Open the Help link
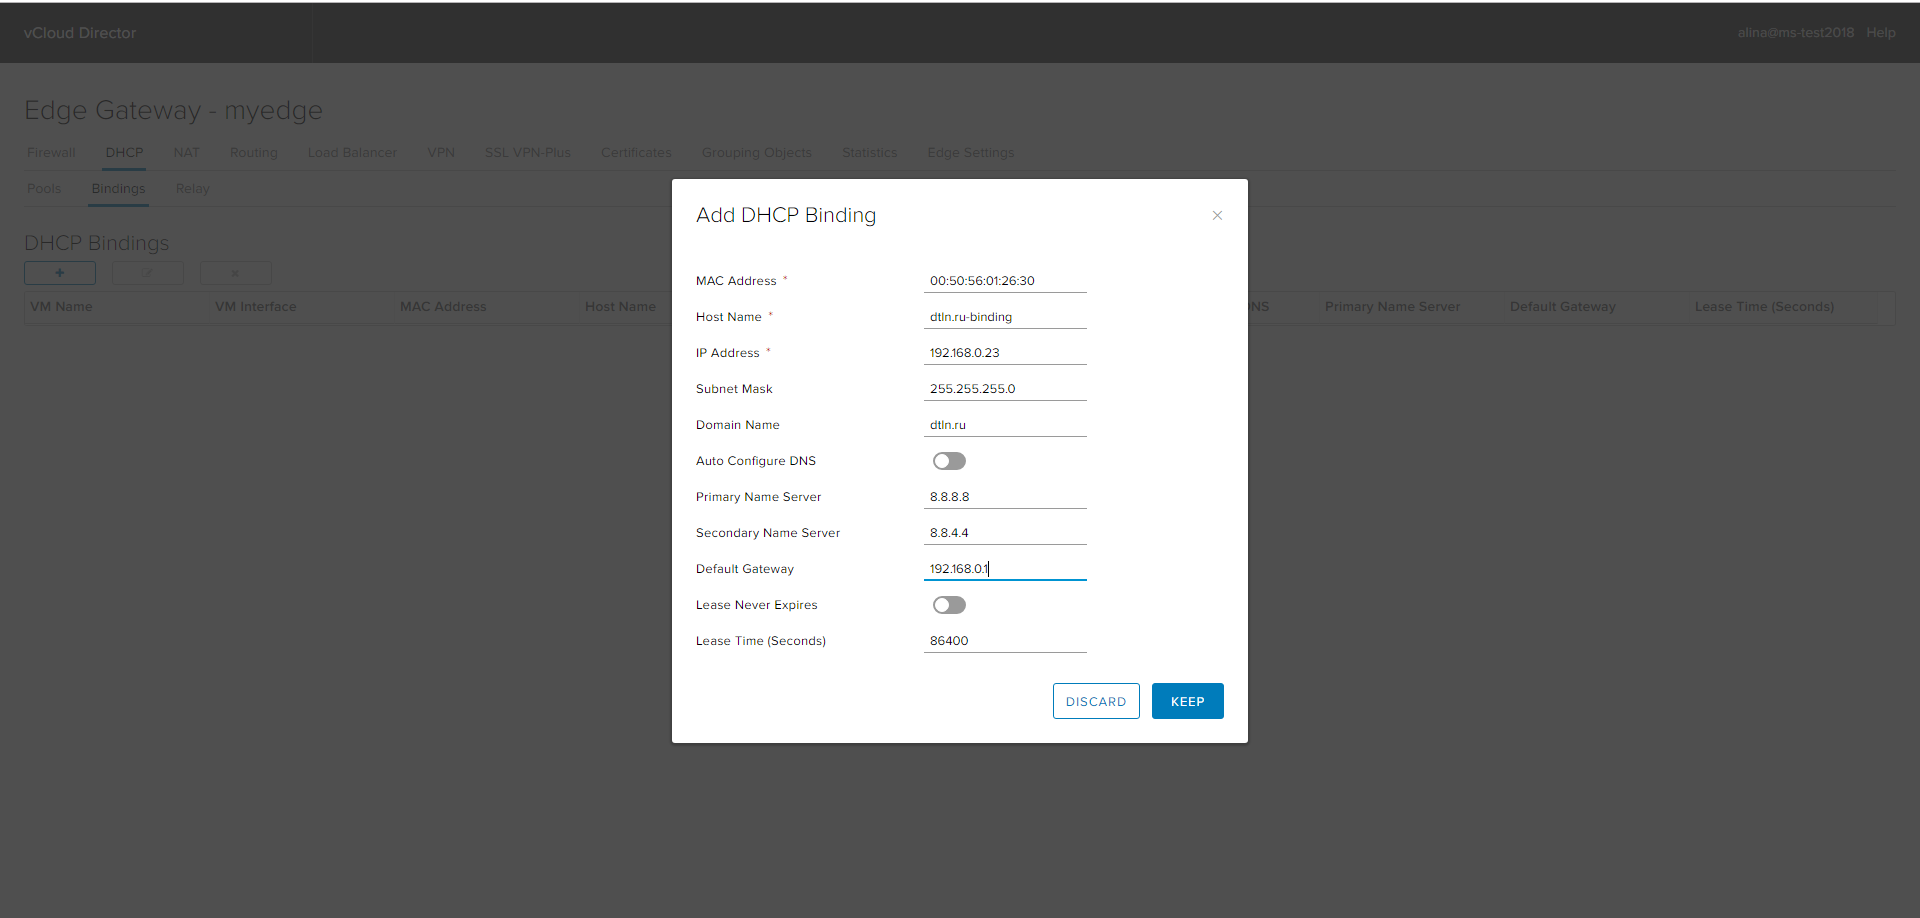 coord(1881,32)
